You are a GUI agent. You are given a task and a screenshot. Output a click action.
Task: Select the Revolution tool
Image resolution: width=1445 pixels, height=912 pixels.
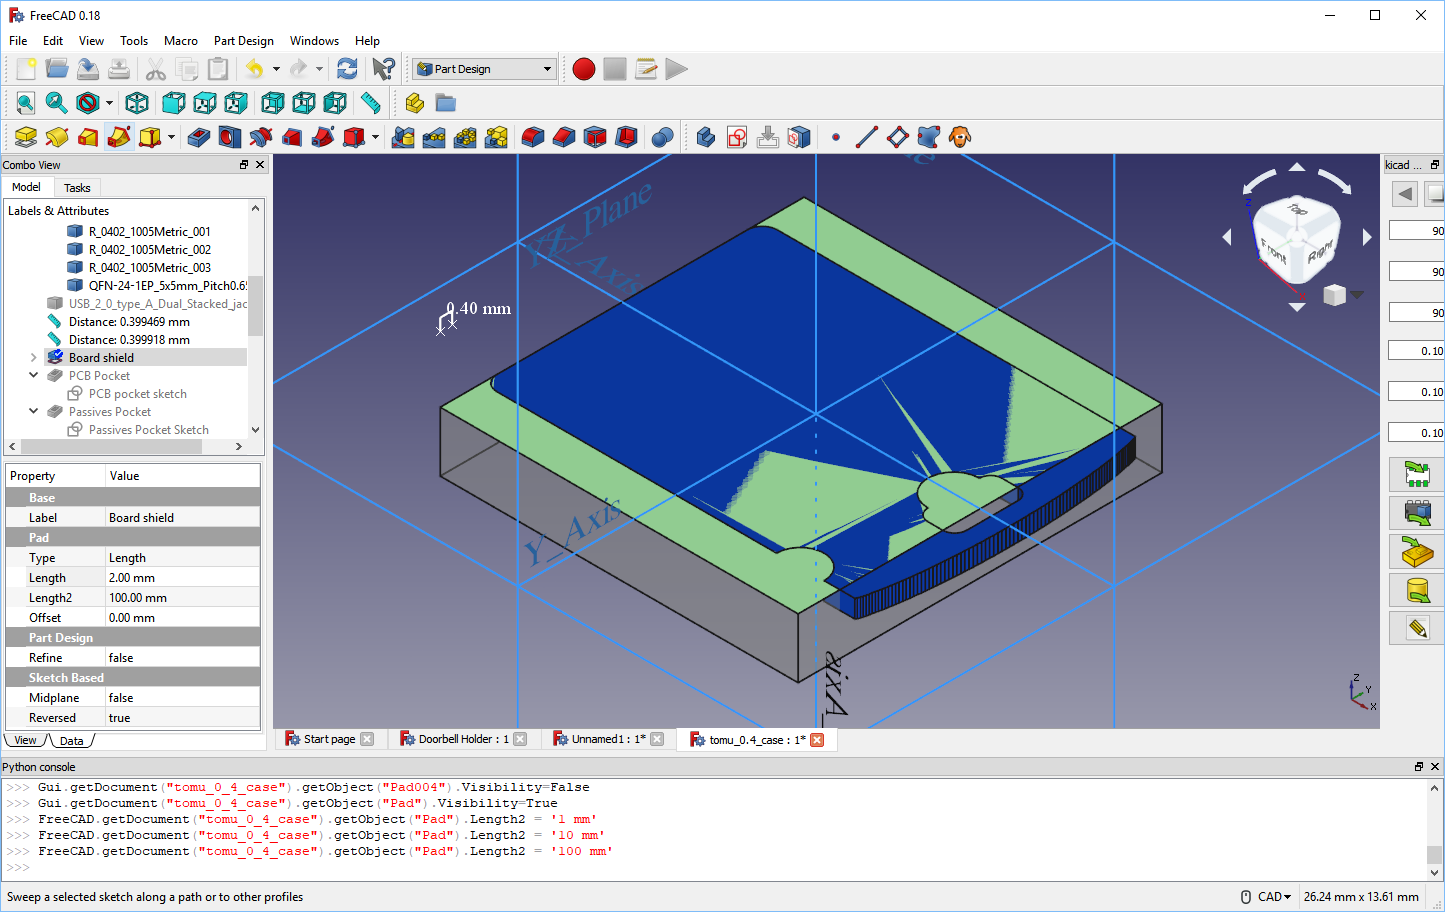click(x=56, y=137)
